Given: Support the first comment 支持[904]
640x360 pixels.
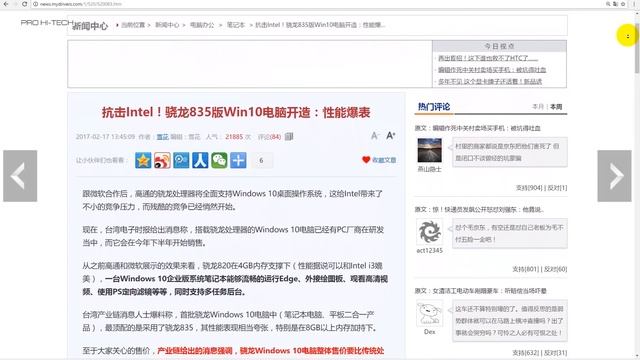Looking at the screenshot, I should click(529, 188).
